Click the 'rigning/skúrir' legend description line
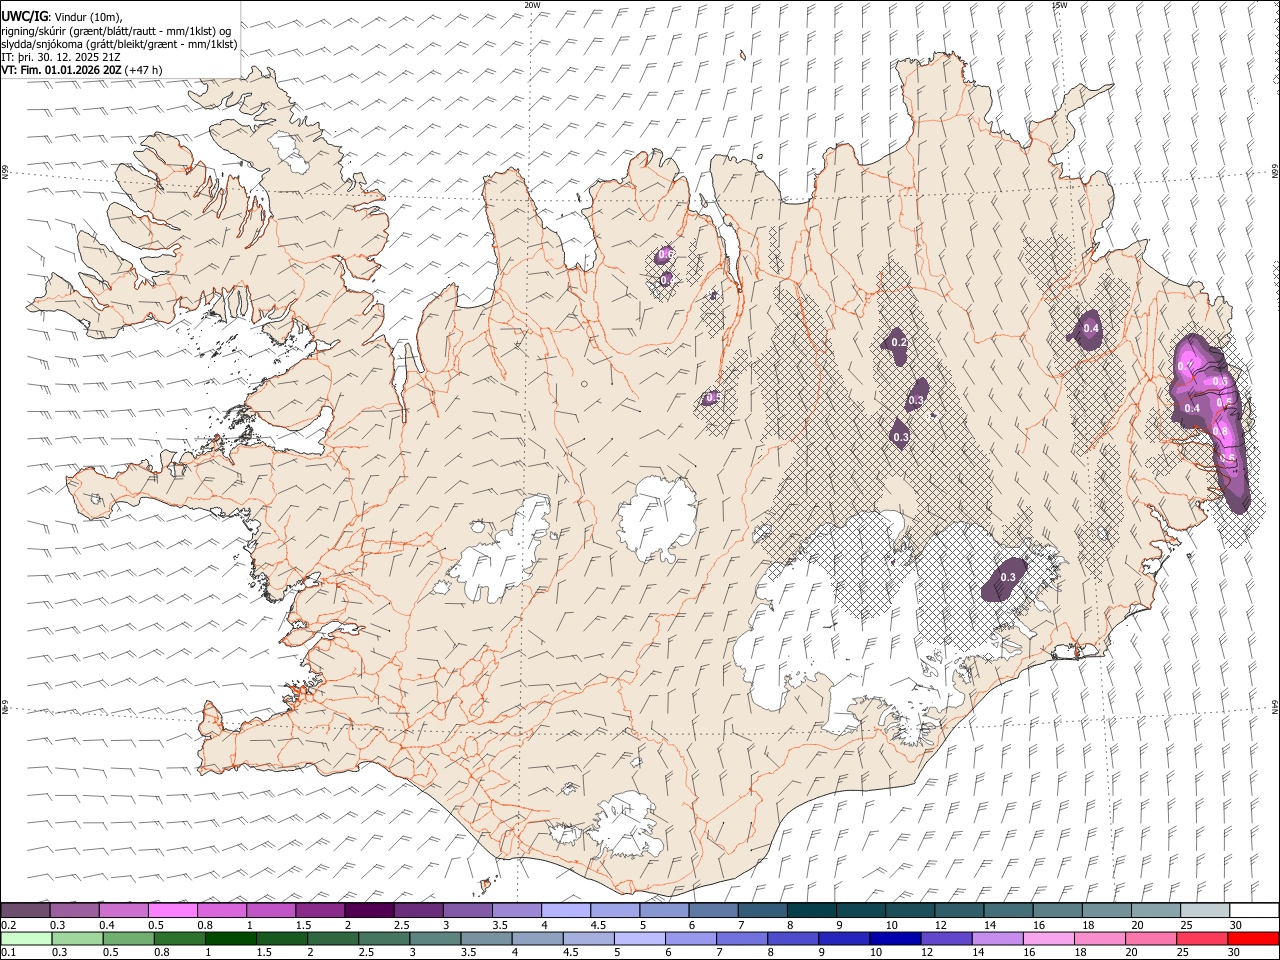 pyautogui.click(x=117, y=31)
